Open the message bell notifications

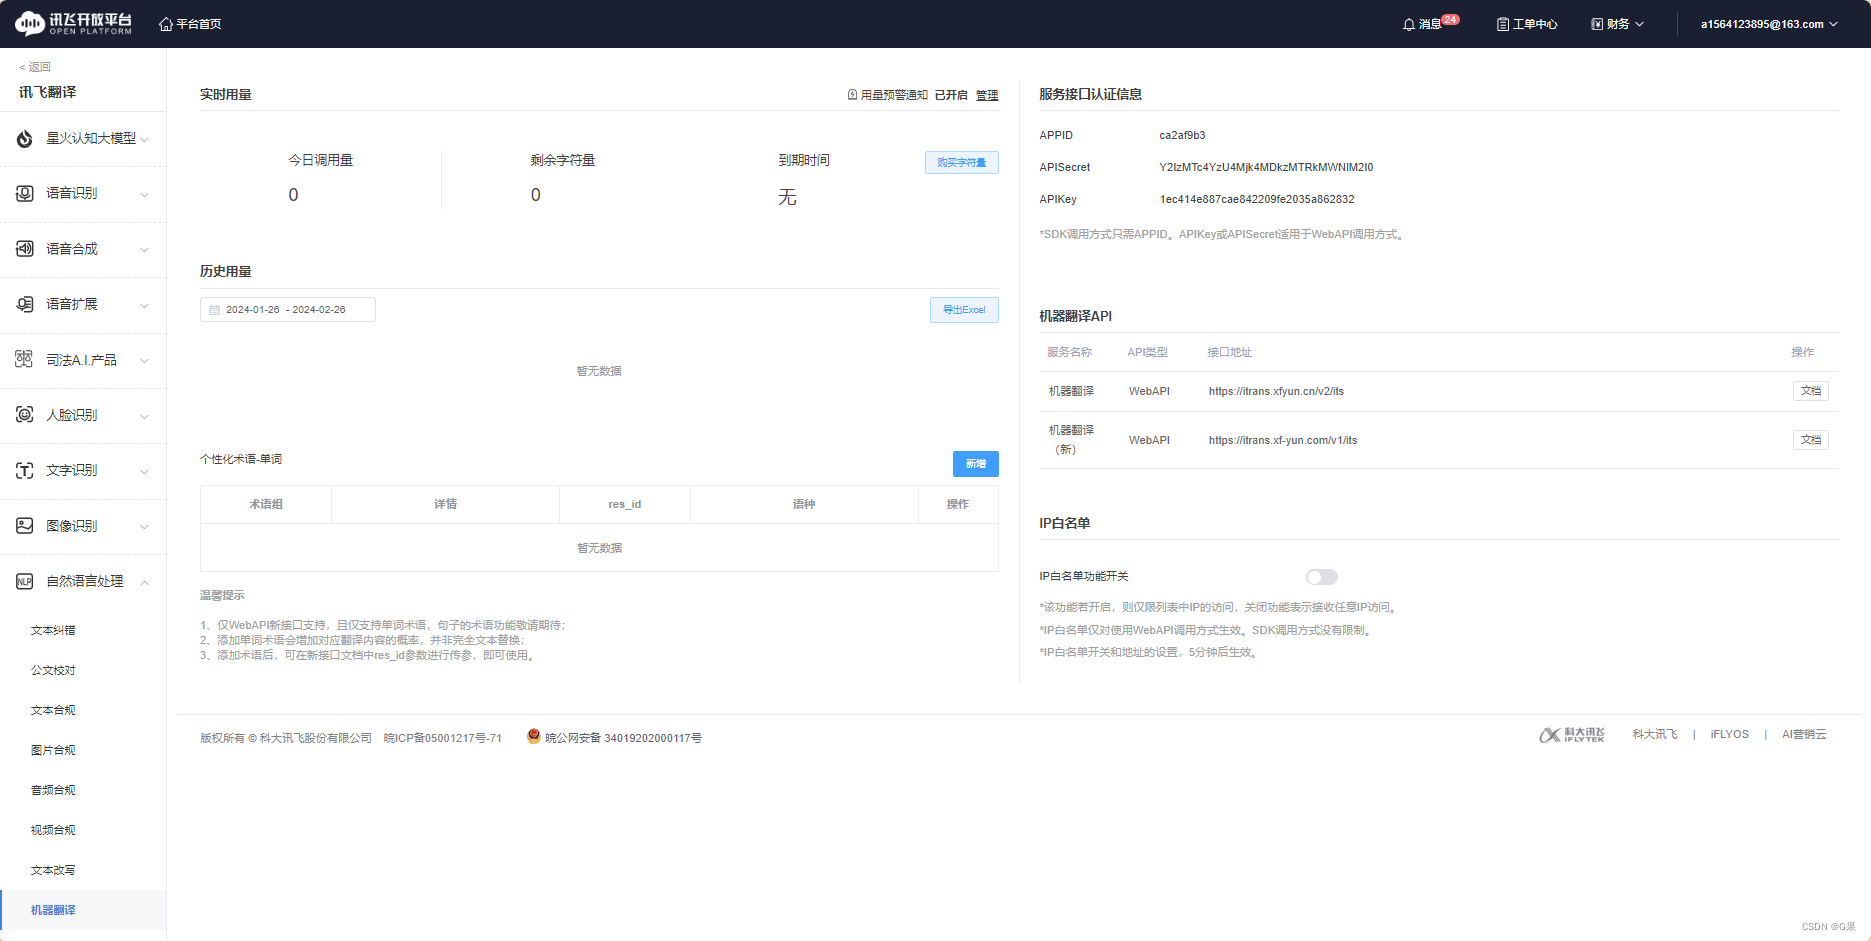(x=1409, y=24)
